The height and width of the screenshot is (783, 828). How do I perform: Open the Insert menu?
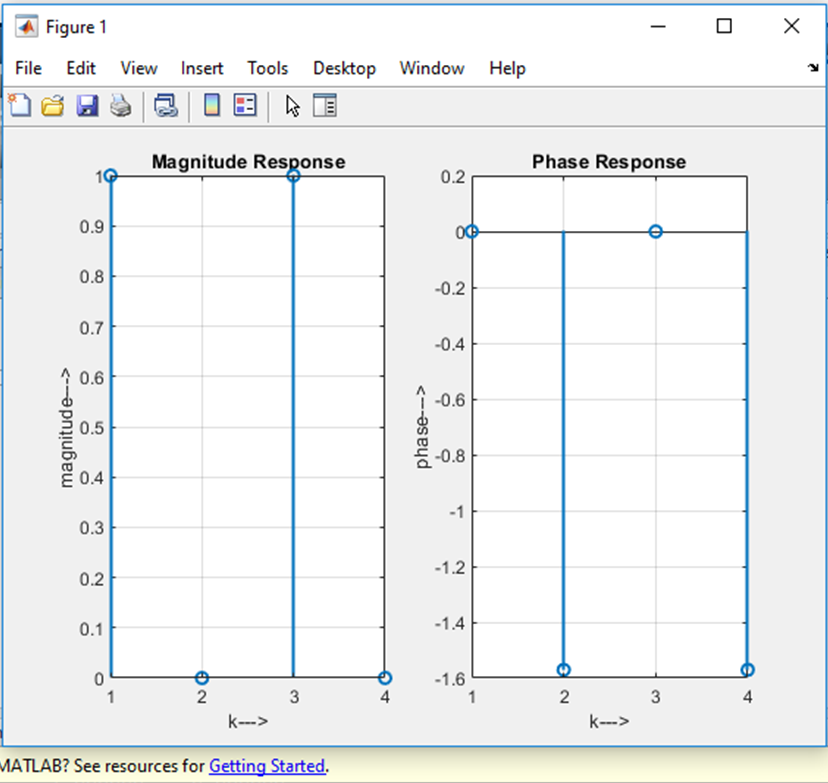(x=202, y=68)
